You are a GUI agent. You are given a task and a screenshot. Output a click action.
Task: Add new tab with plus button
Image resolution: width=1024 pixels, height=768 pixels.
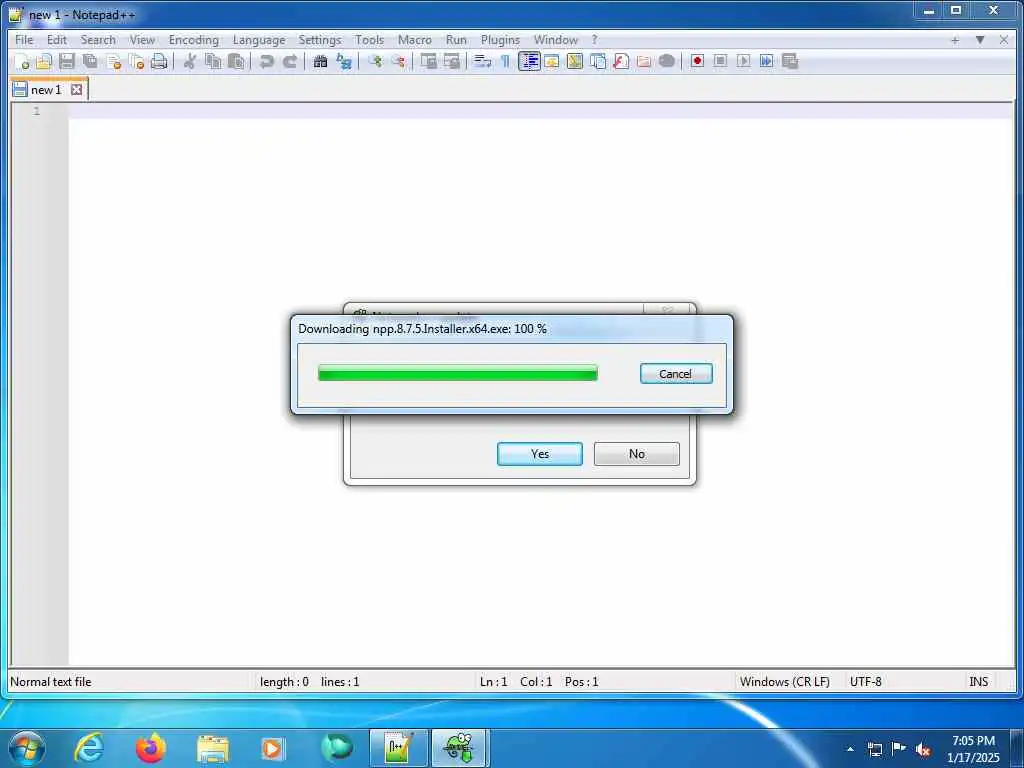[x=955, y=40]
